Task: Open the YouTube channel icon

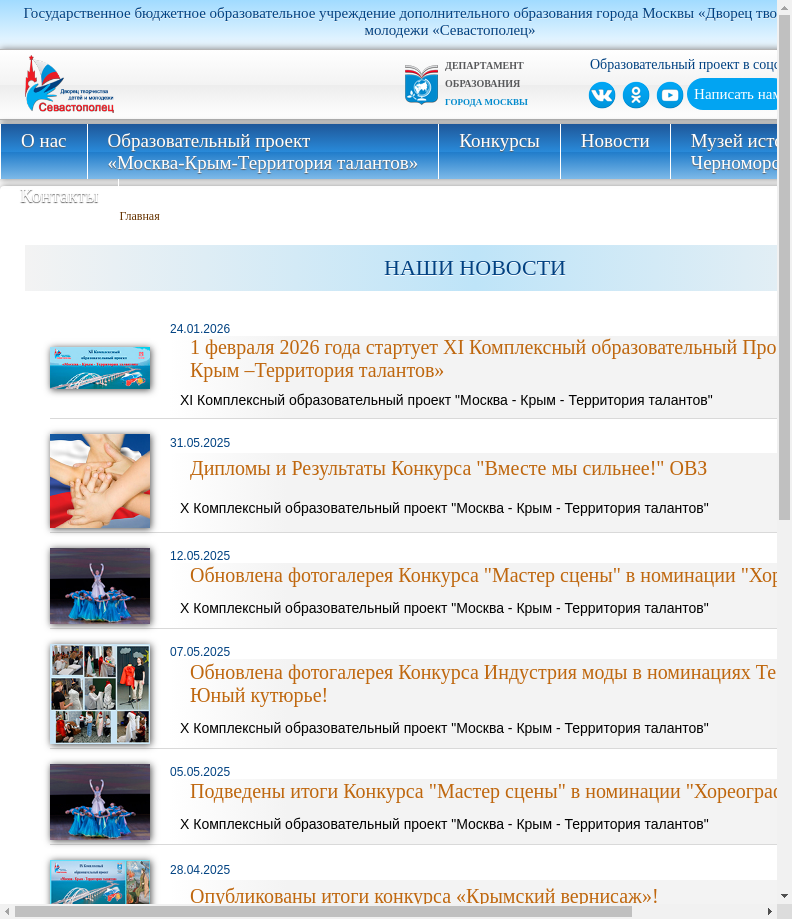Action: (x=669, y=95)
